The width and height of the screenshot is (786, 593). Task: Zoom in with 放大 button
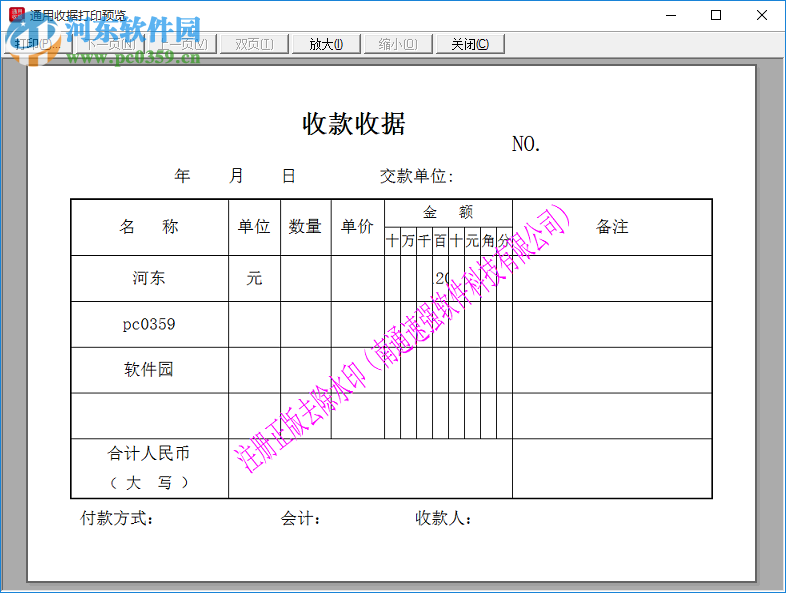tap(326, 44)
